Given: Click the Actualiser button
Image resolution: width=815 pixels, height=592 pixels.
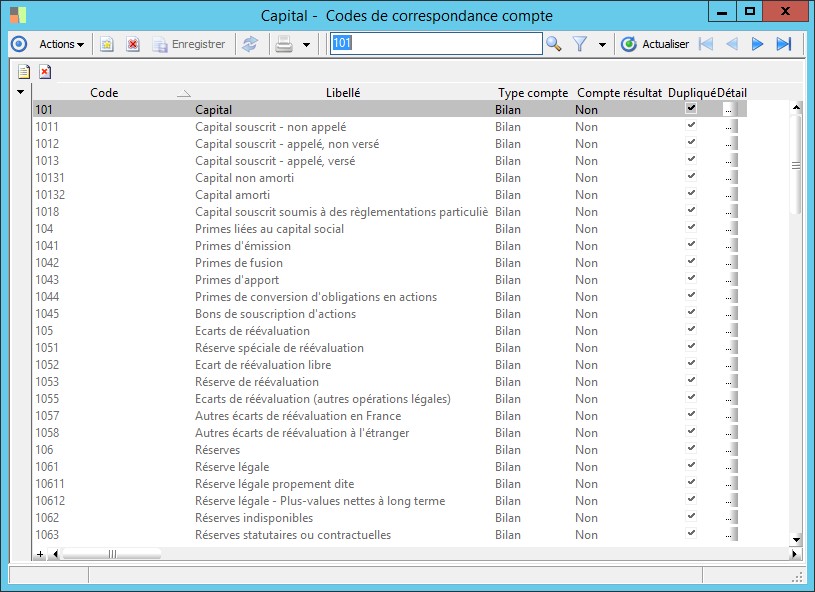Looking at the screenshot, I should [x=656, y=44].
